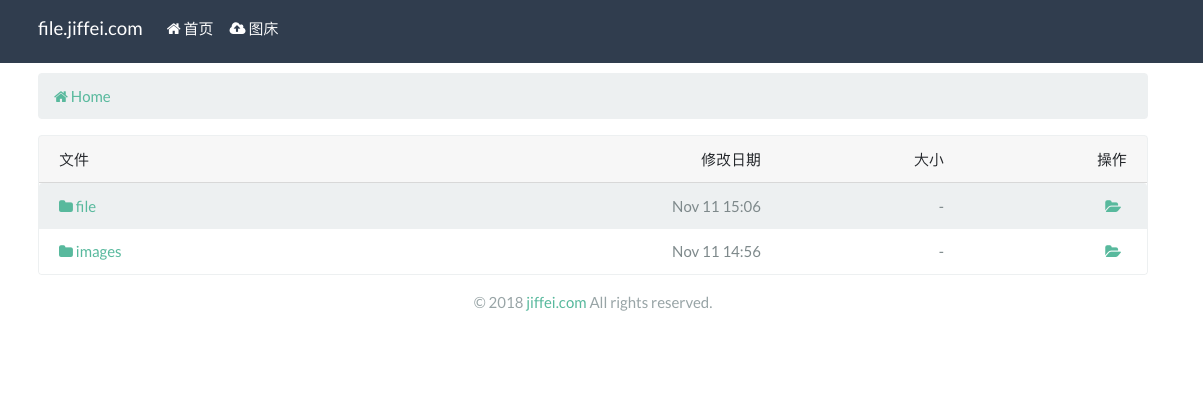Click the 文件 column header

[x=74, y=160]
